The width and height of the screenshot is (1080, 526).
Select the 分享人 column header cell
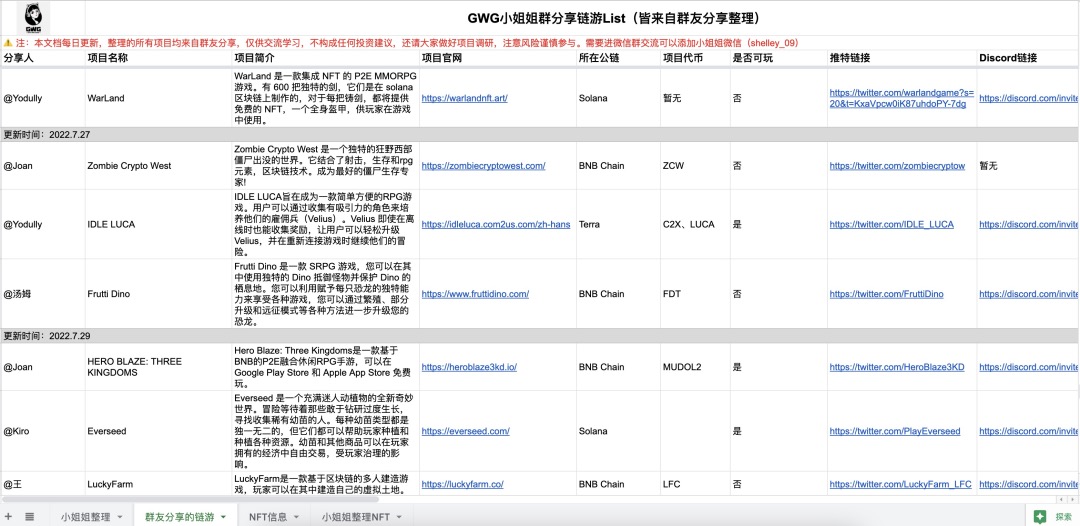[42, 58]
